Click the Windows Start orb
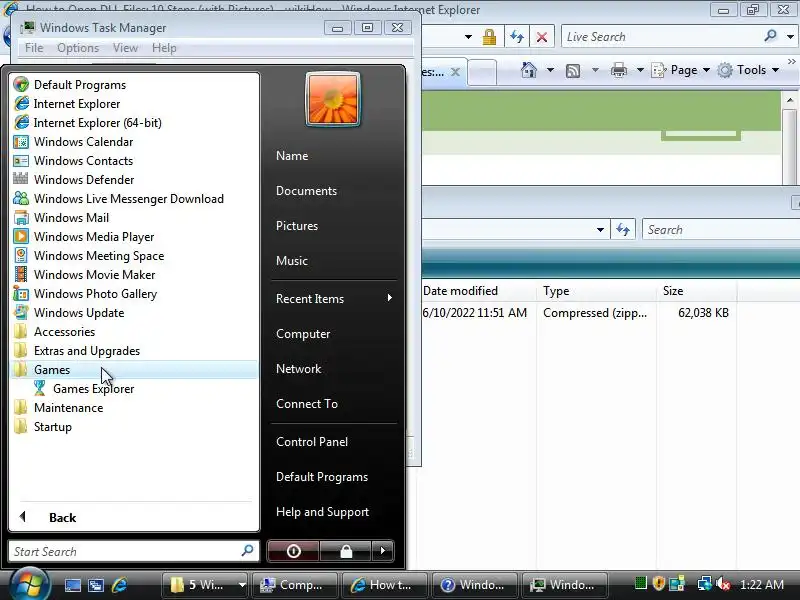800x600 pixels. (30, 585)
